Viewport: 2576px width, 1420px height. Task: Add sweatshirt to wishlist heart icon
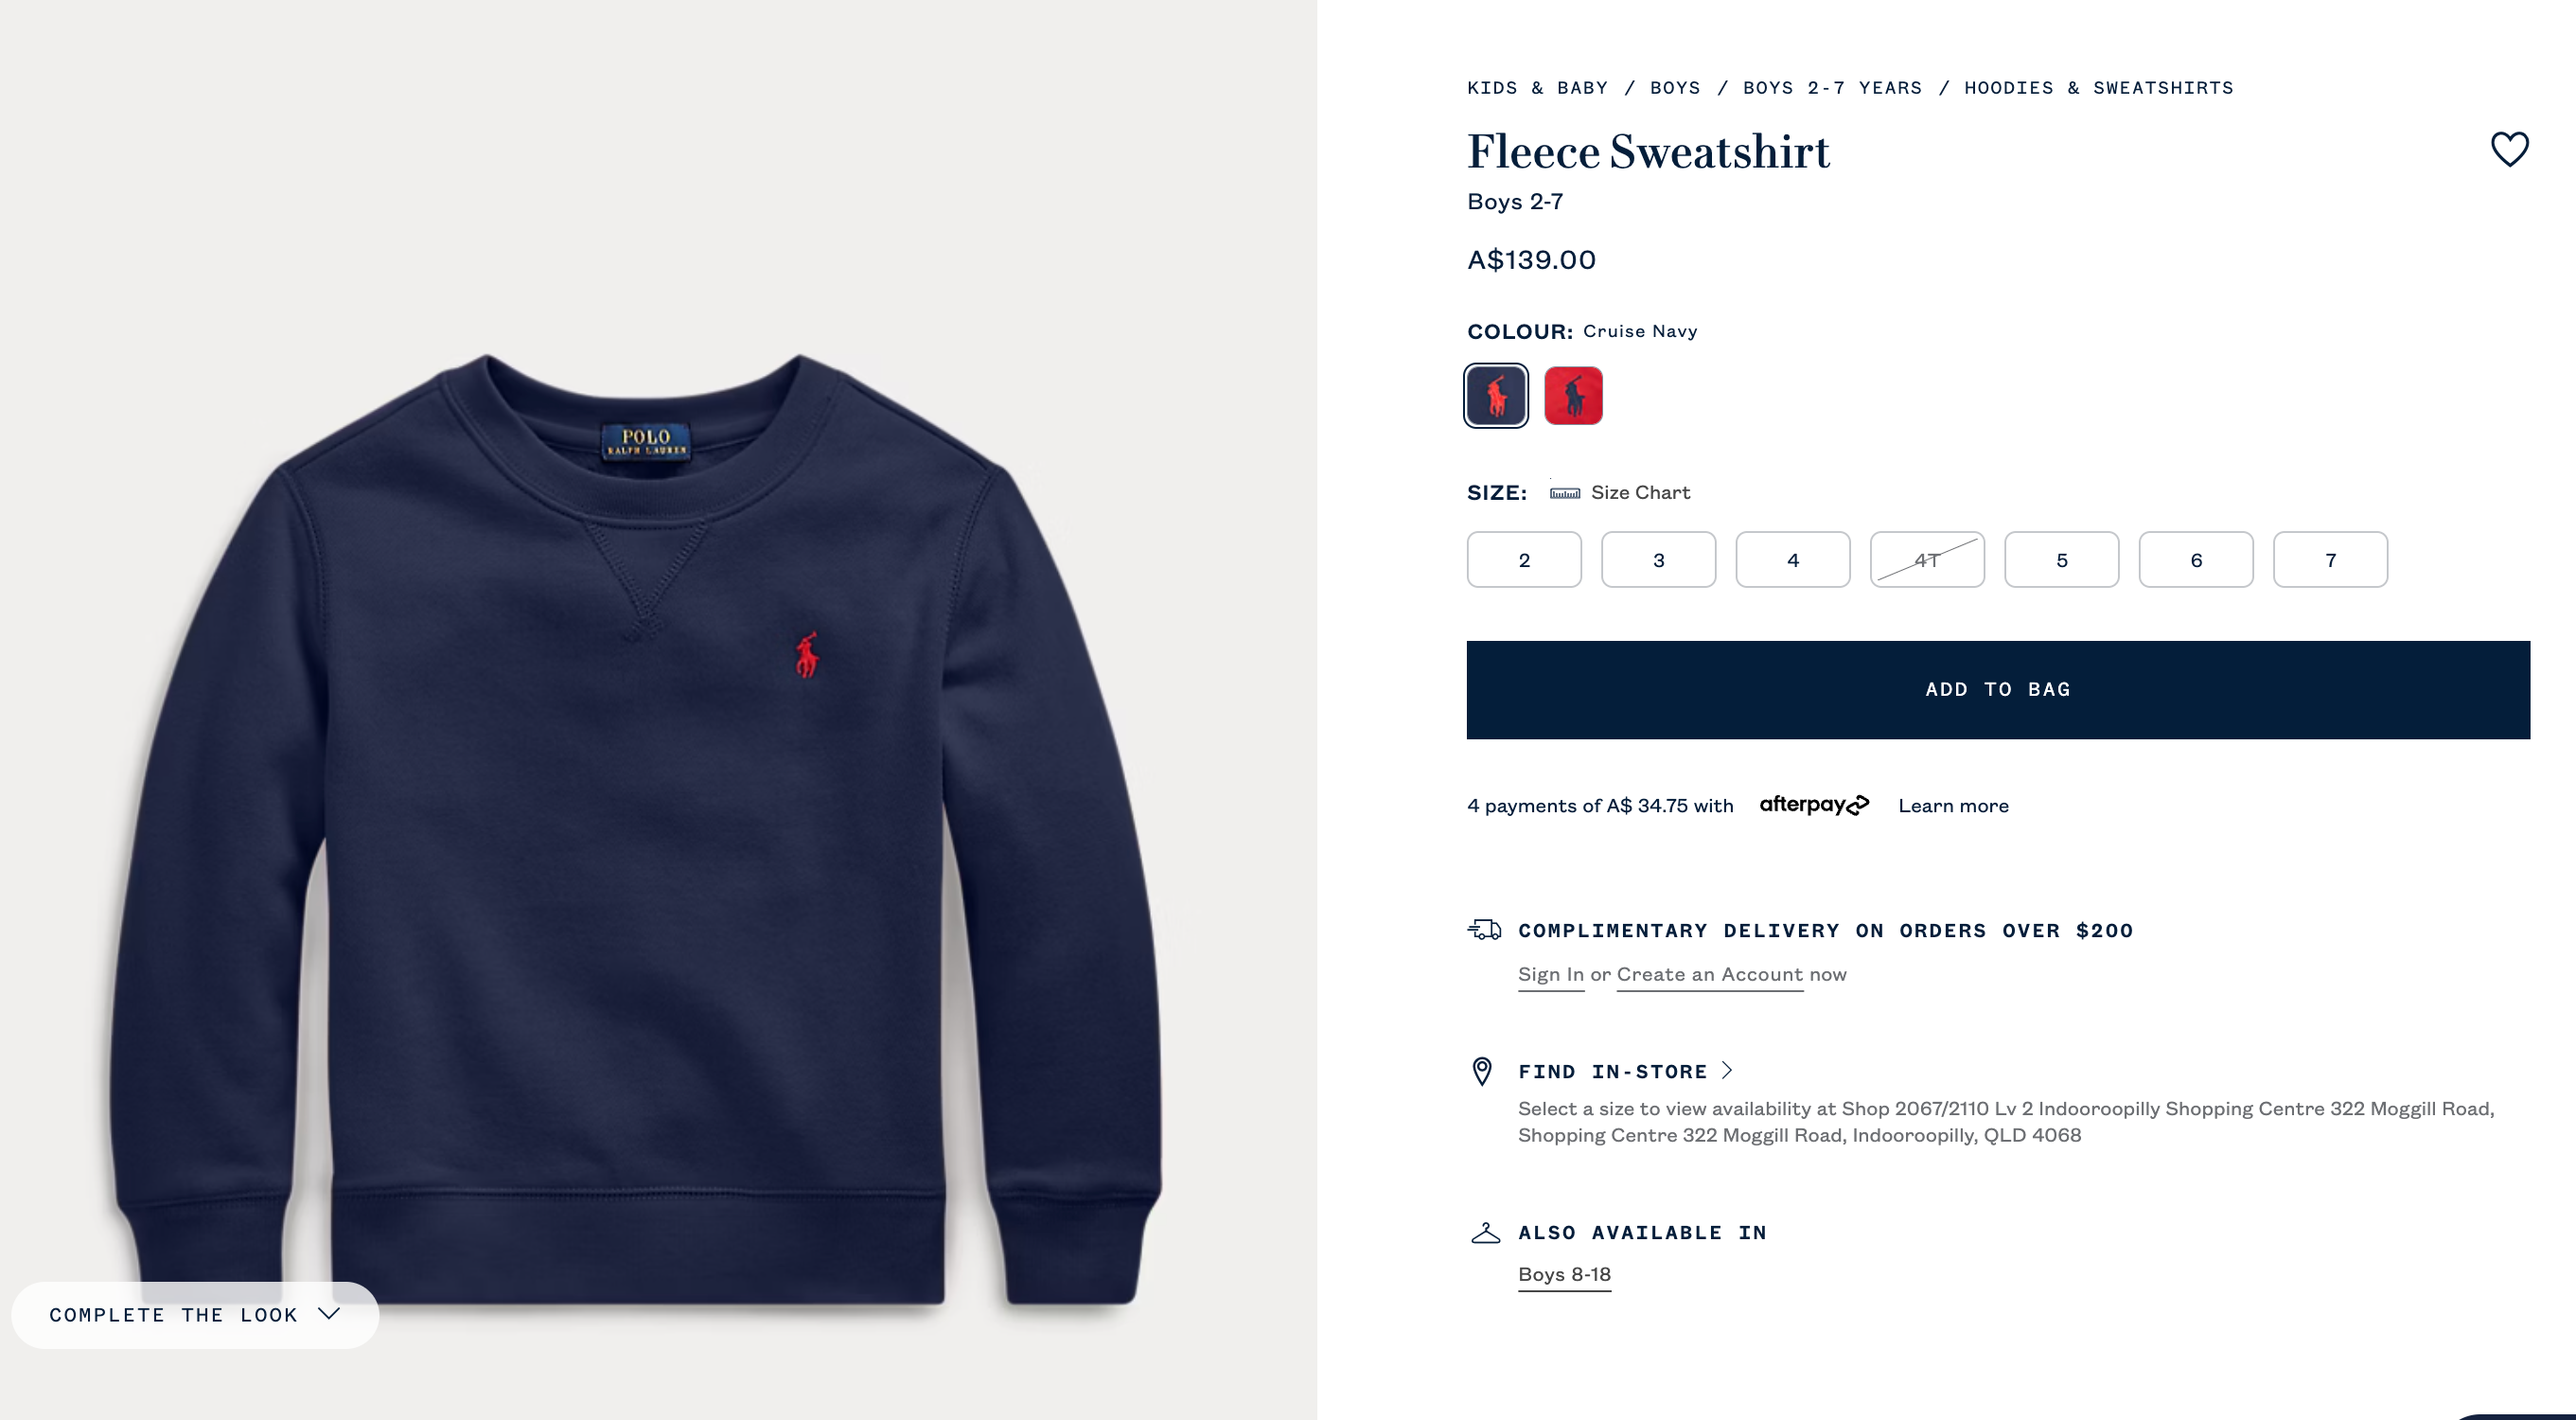(x=2509, y=150)
